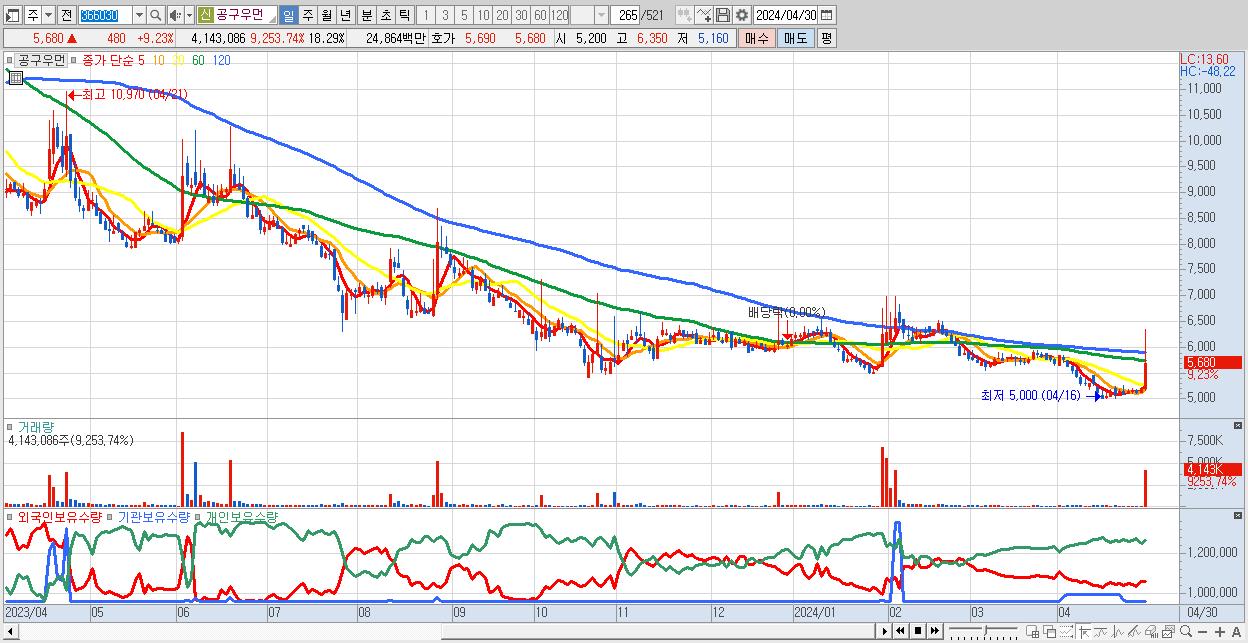Rewind the chart replay
Screen dimensions: 1248x643
(x=900, y=631)
